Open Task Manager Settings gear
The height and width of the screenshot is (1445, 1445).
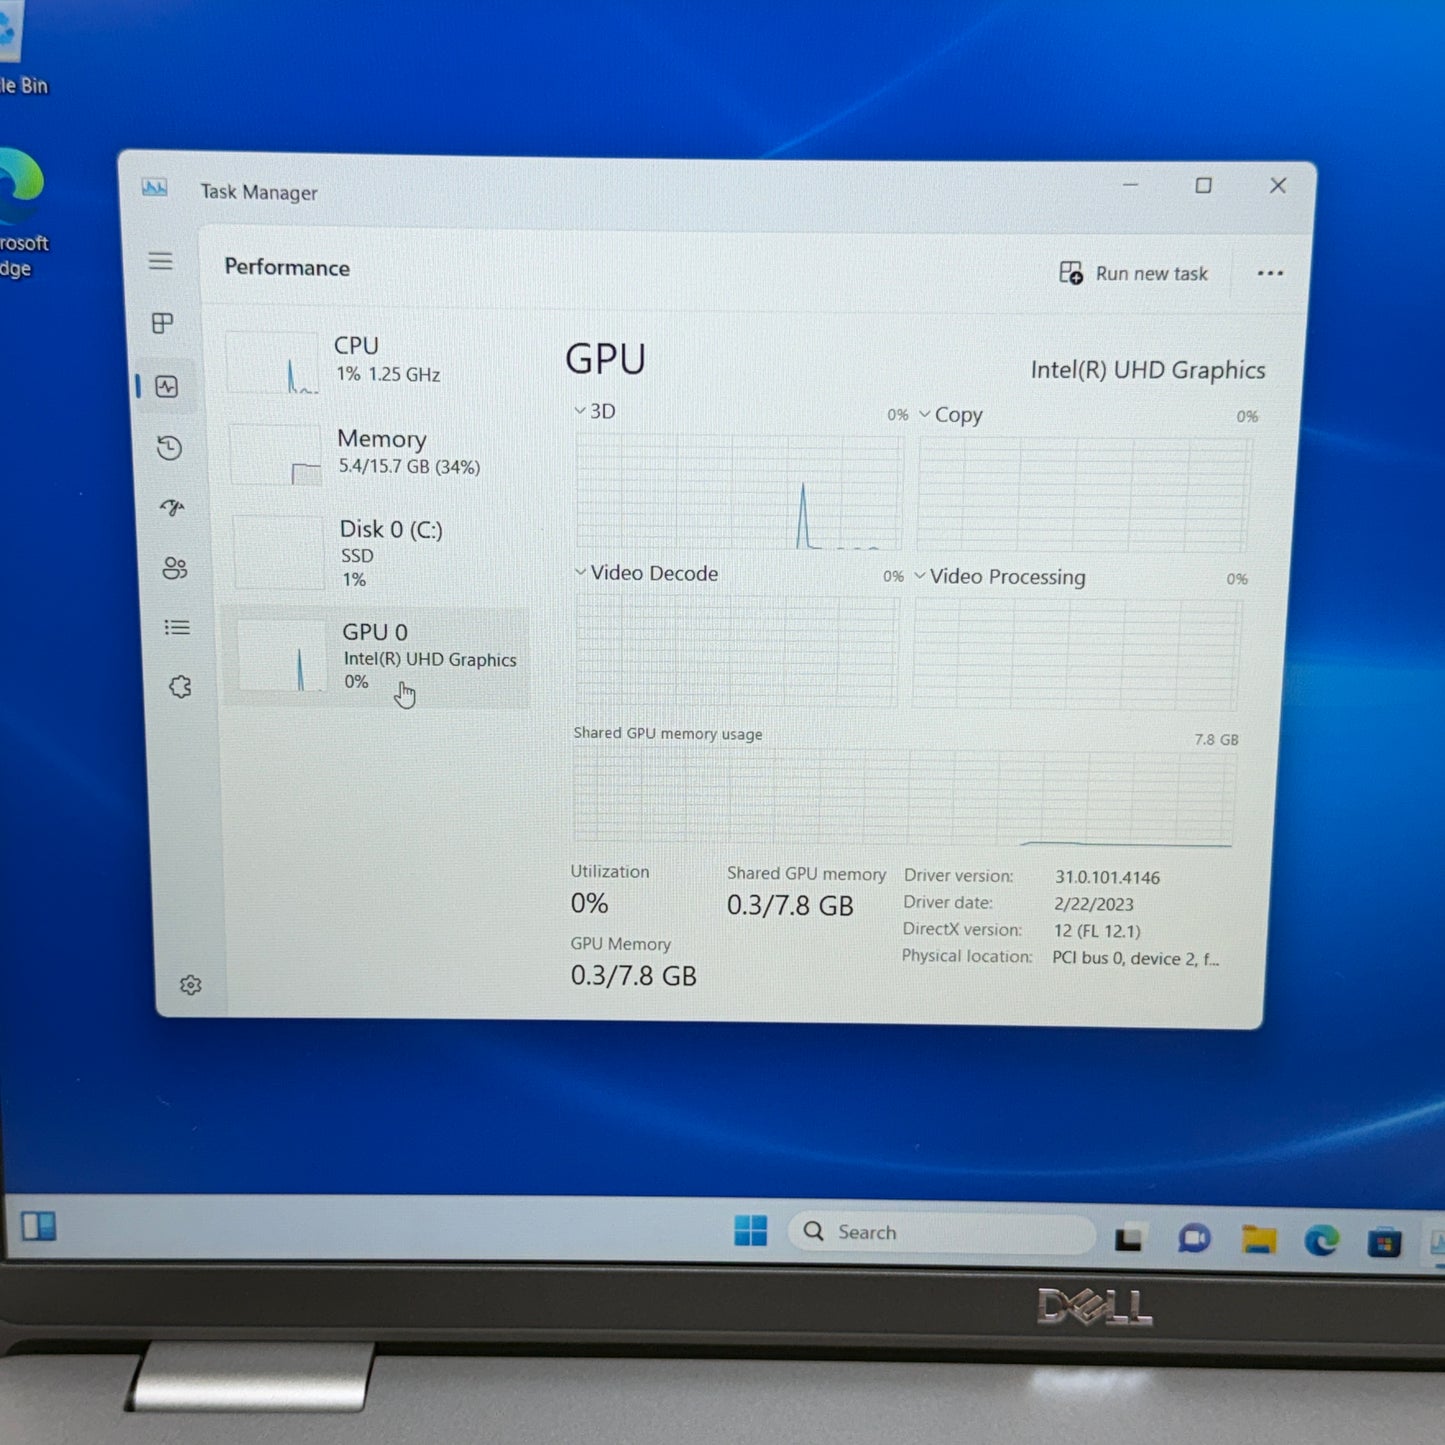(x=190, y=985)
